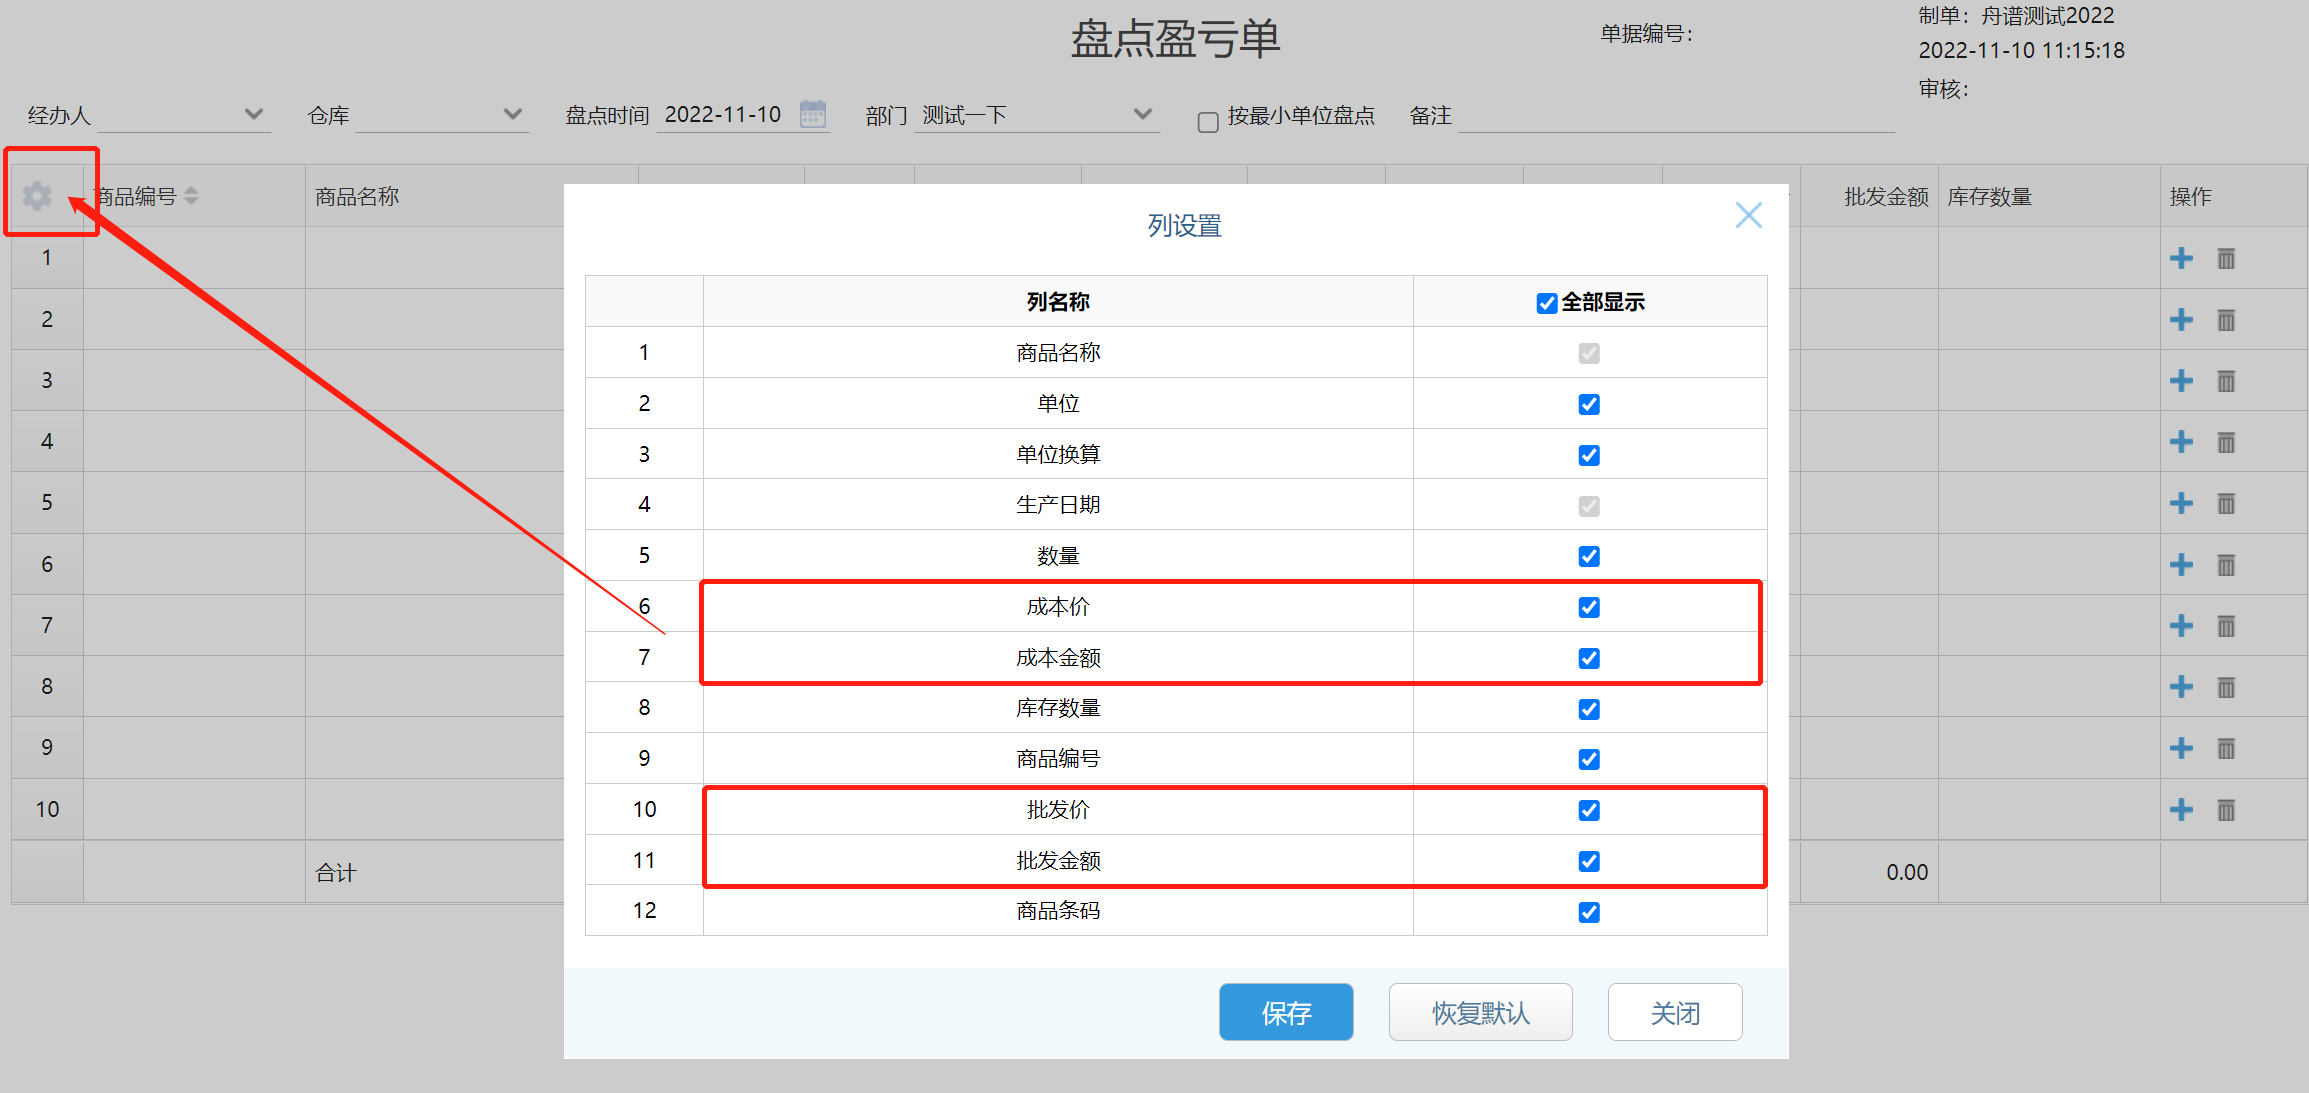The width and height of the screenshot is (2309, 1093).
Task: Uncheck the 单位换算 column checkbox
Action: point(1589,455)
